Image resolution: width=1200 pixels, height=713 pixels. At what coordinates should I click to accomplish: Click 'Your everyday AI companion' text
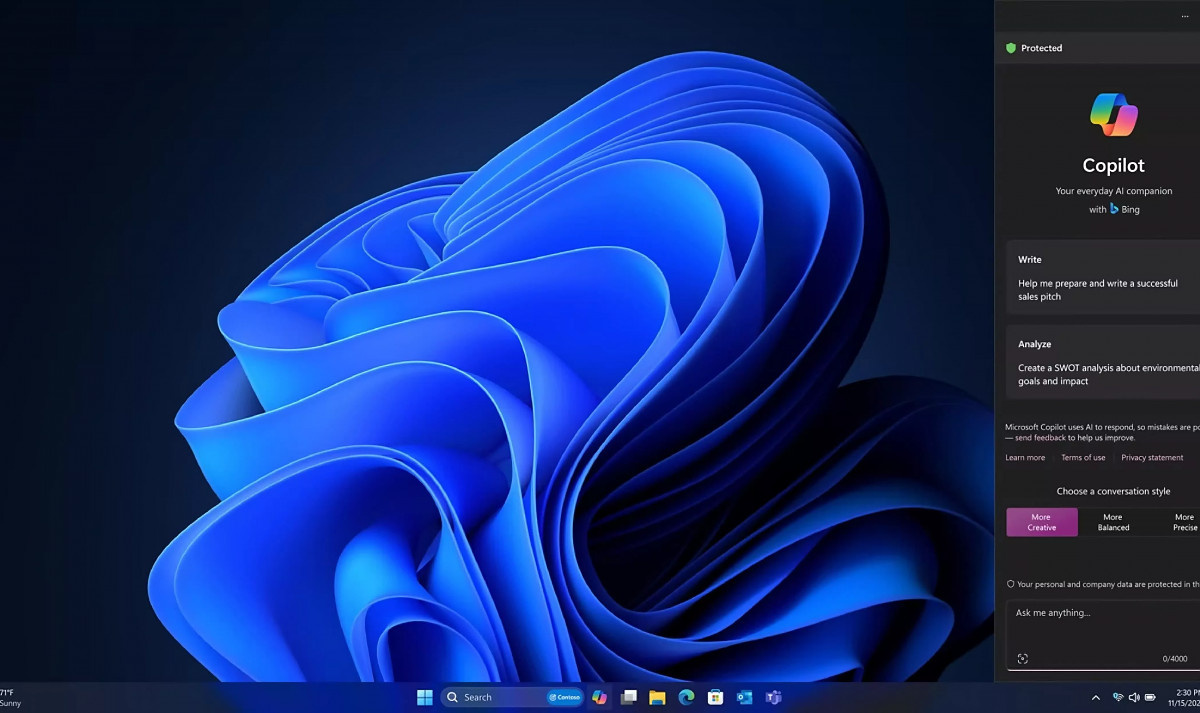coord(1113,191)
